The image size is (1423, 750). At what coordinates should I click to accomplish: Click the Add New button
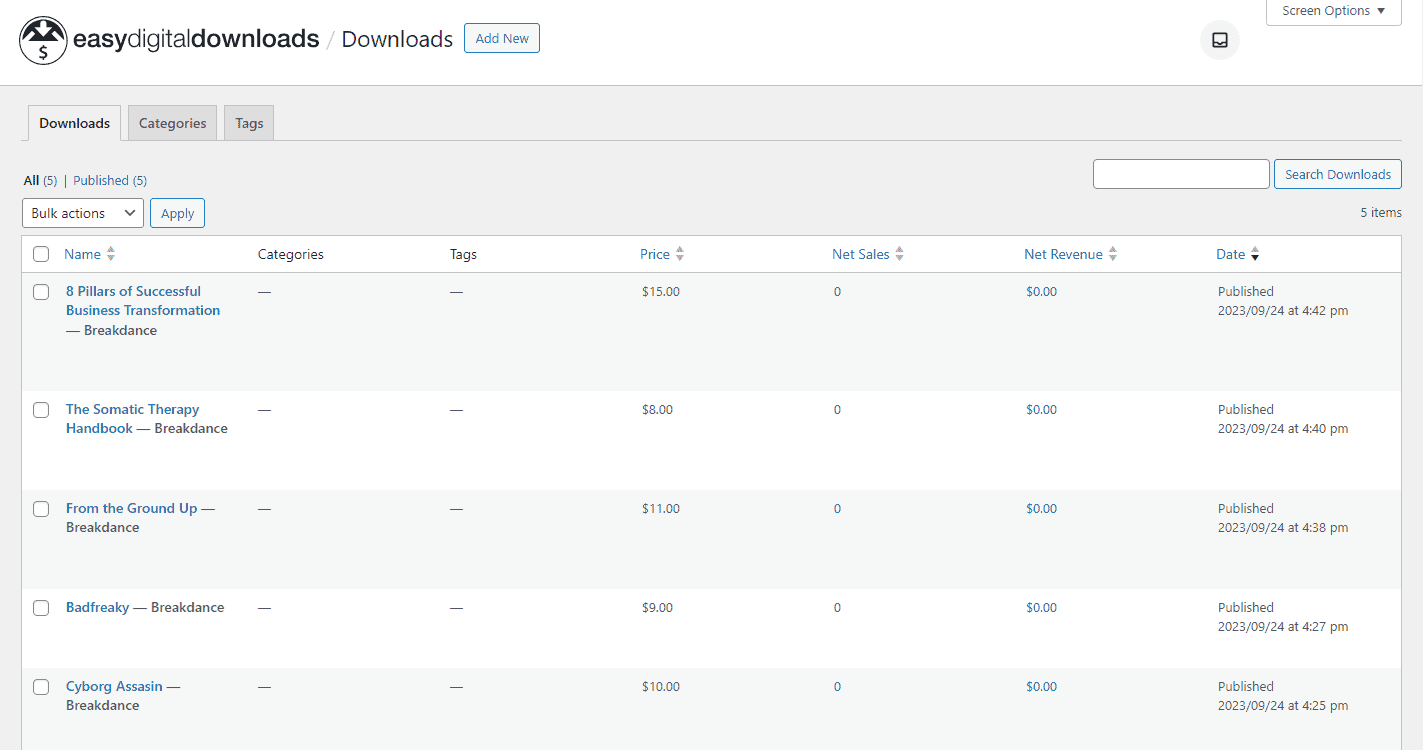[502, 39]
